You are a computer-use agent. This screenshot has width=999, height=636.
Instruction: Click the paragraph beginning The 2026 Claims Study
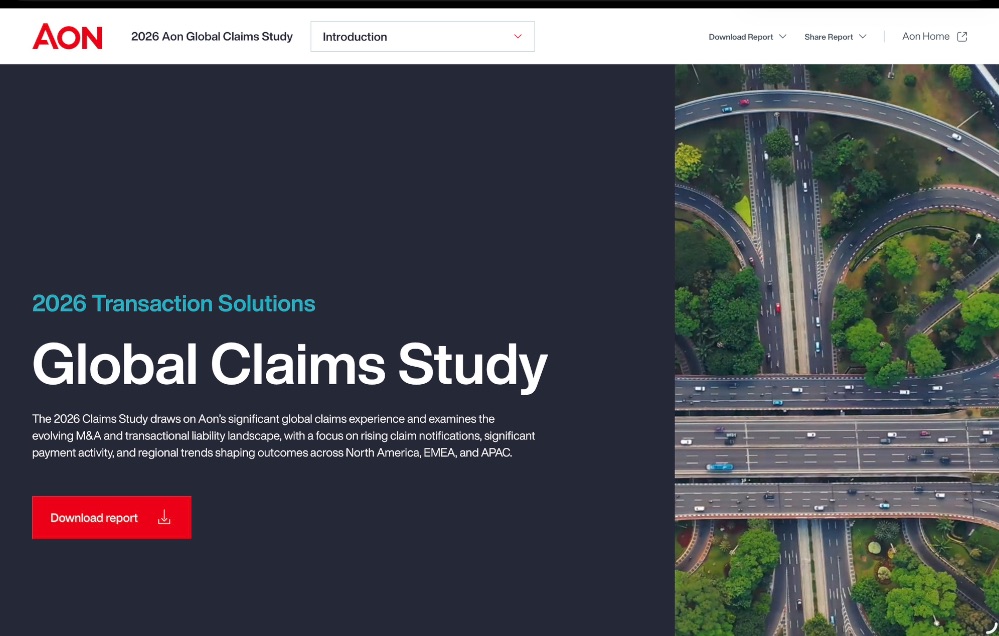[284, 436]
